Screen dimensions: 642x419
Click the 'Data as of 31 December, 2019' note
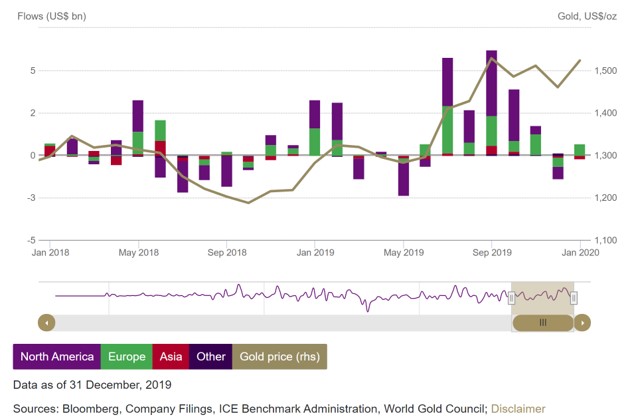(x=92, y=385)
